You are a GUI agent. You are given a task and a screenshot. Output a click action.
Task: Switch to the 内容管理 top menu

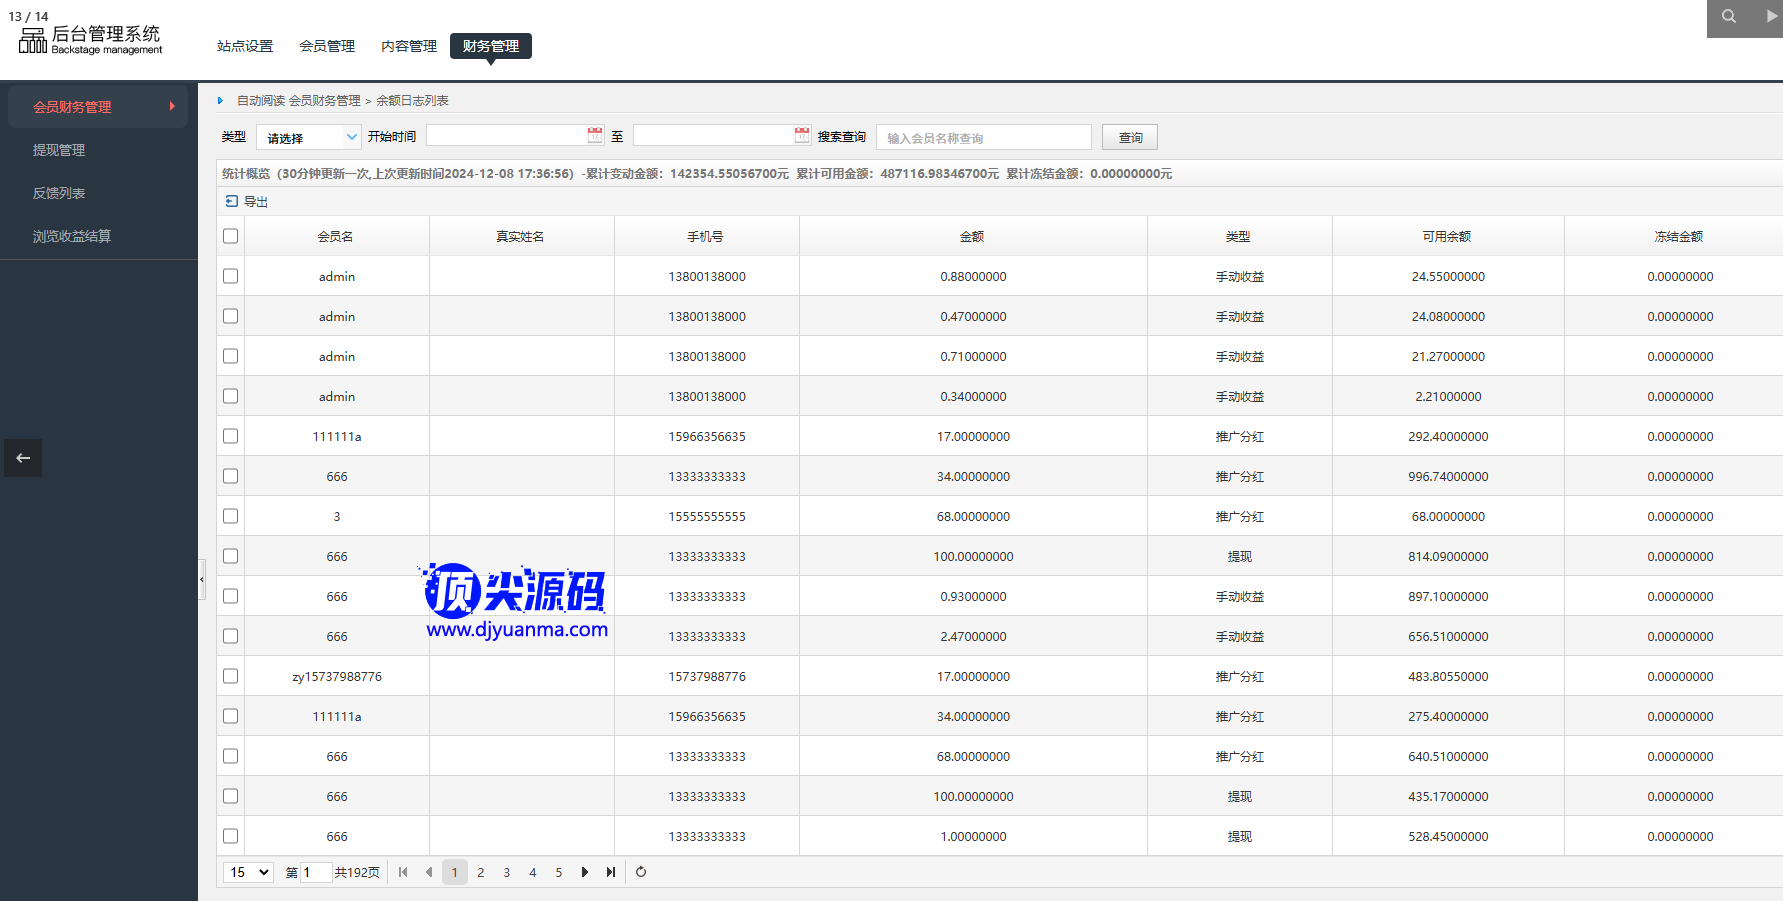(409, 46)
